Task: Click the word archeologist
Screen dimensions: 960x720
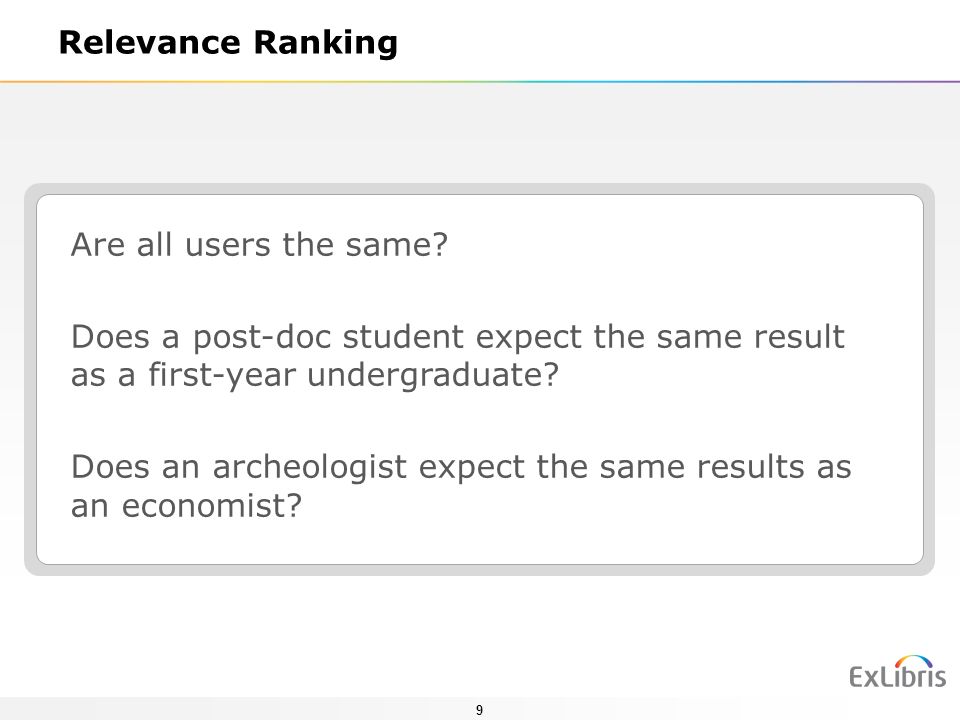Action: (x=309, y=468)
